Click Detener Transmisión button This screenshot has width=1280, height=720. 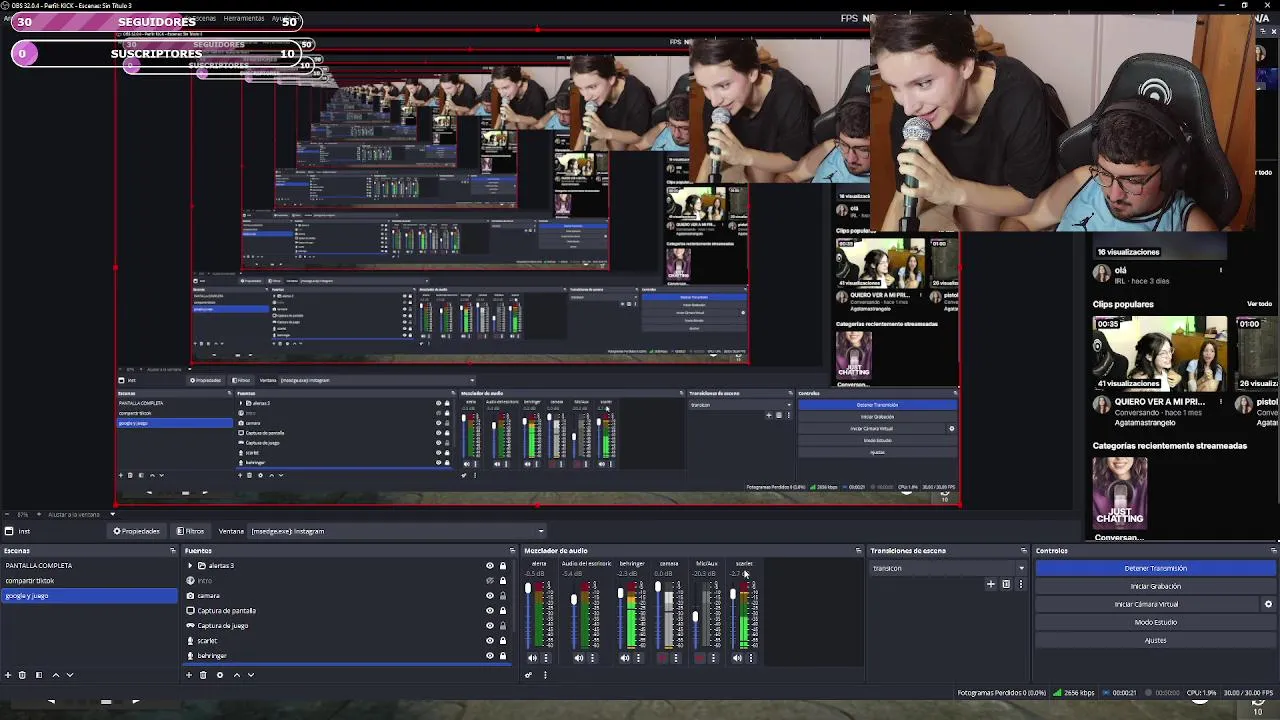(x=1155, y=568)
